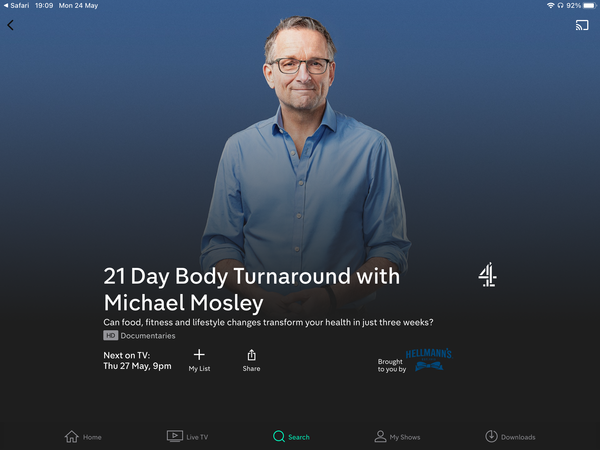Tap the Search magnifier icon

(x=279, y=436)
